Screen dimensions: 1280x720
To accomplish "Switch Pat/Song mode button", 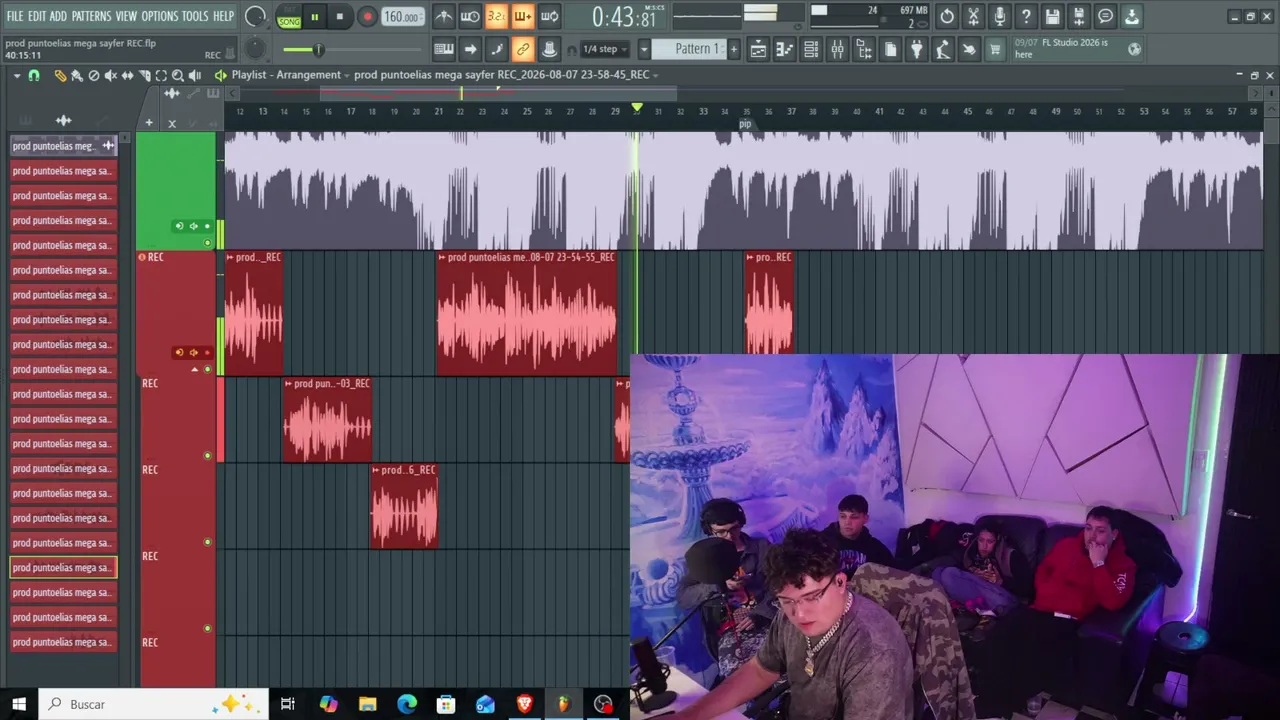I will point(289,17).
